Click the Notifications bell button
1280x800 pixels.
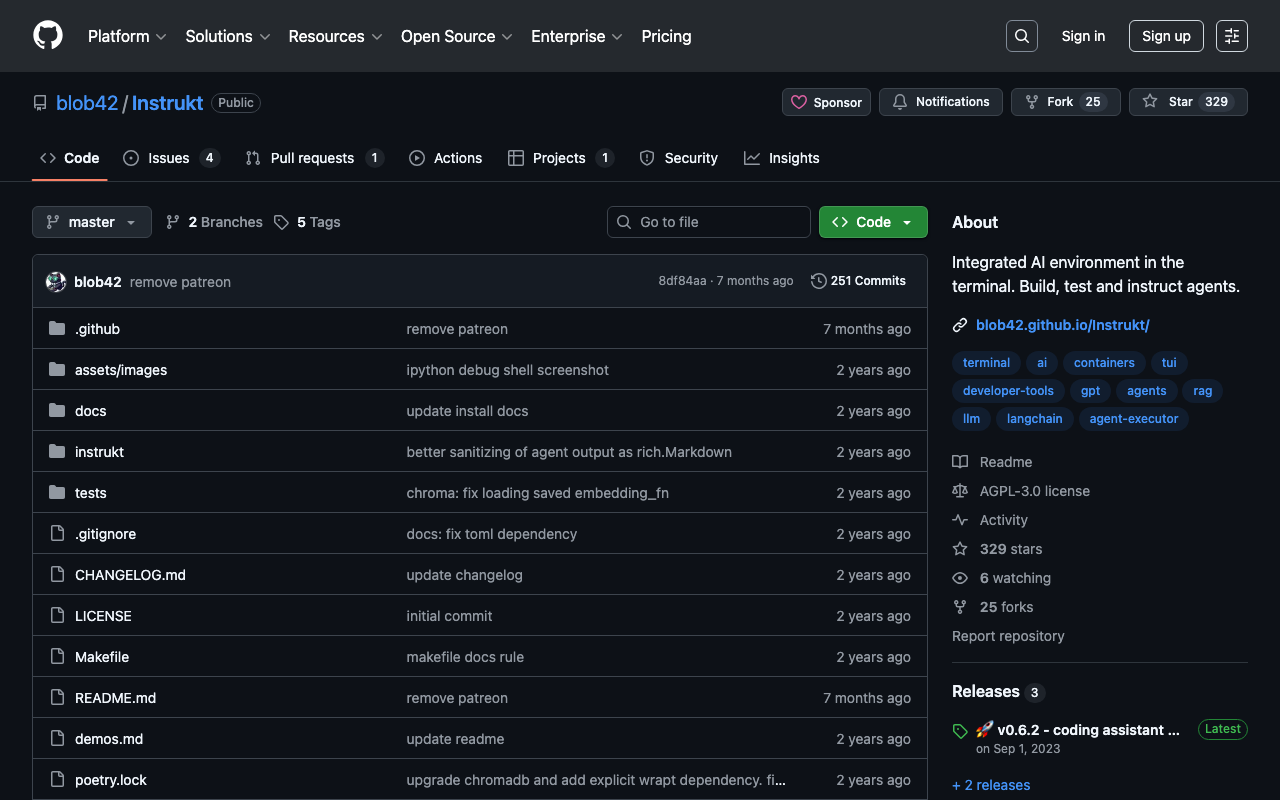(940, 102)
